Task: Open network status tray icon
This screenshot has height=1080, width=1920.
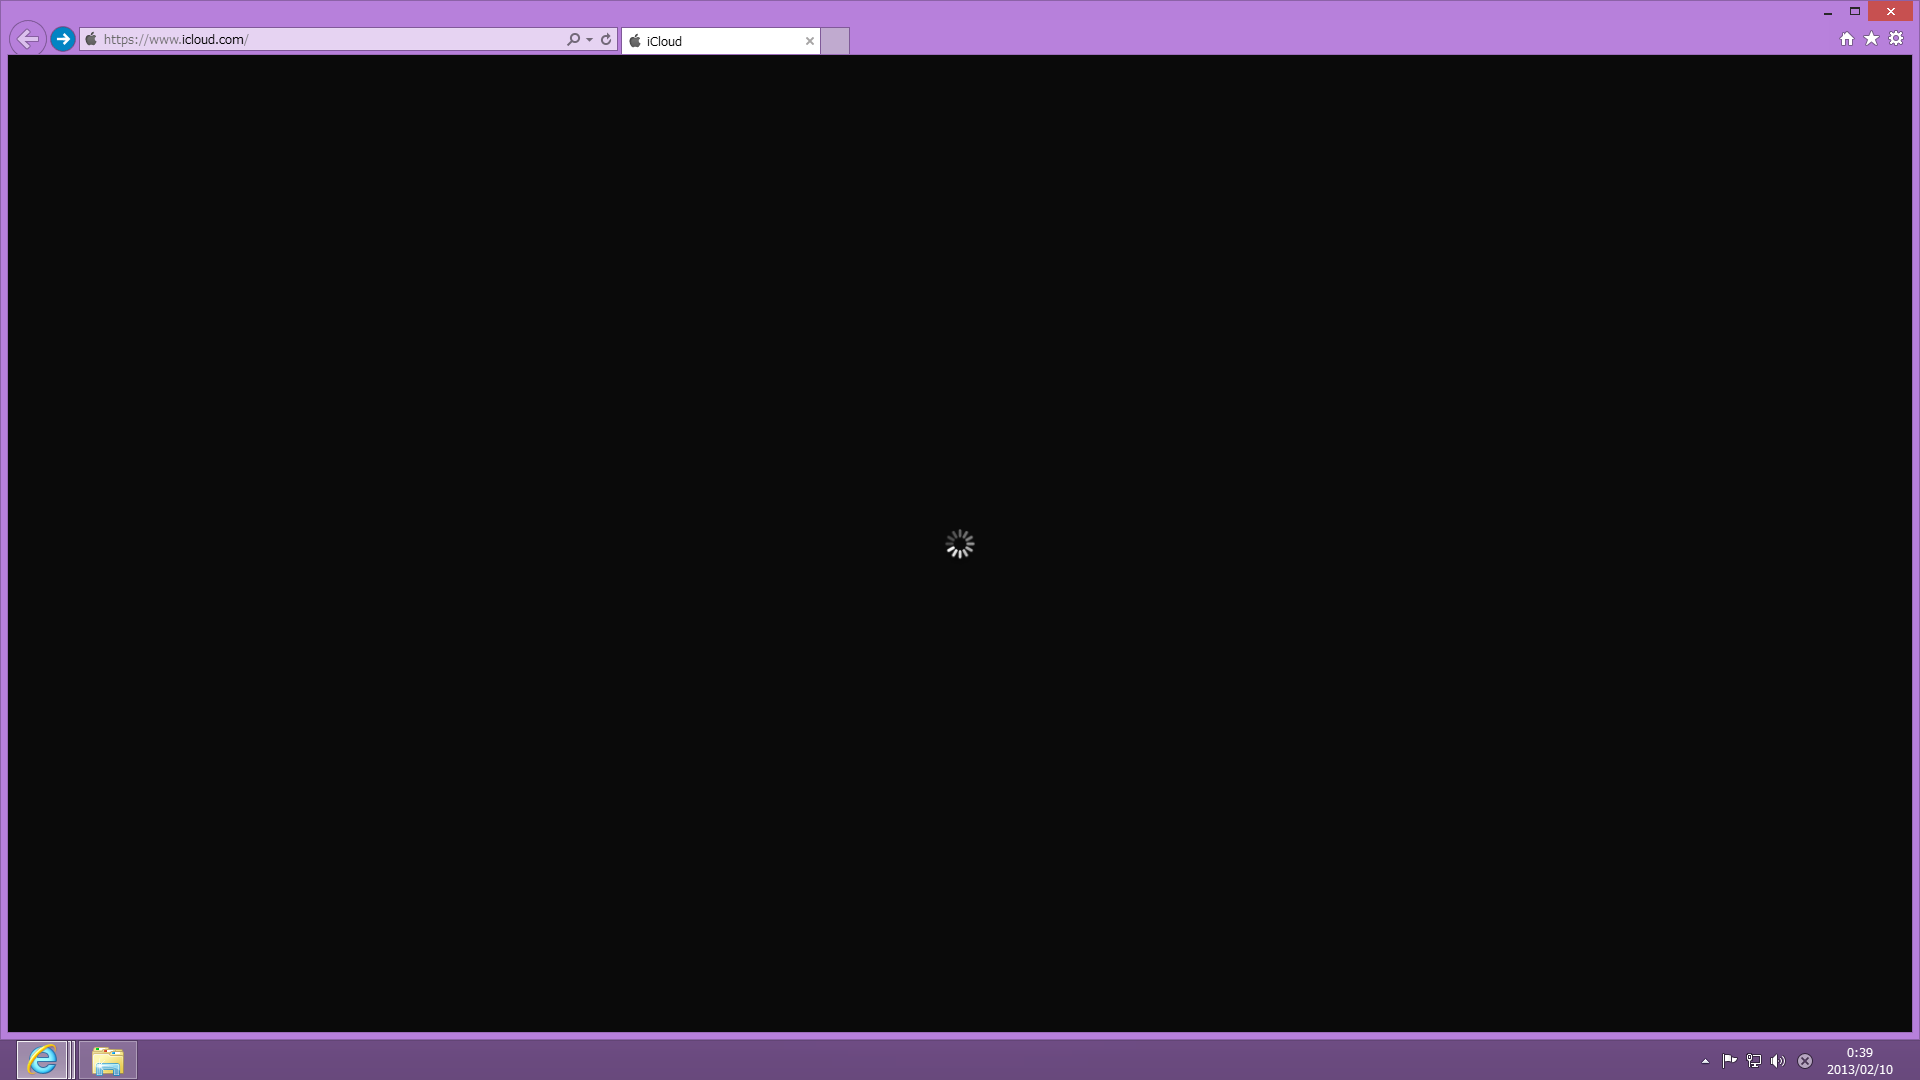Action: pyautogui.click(x=1754, y=1061)
